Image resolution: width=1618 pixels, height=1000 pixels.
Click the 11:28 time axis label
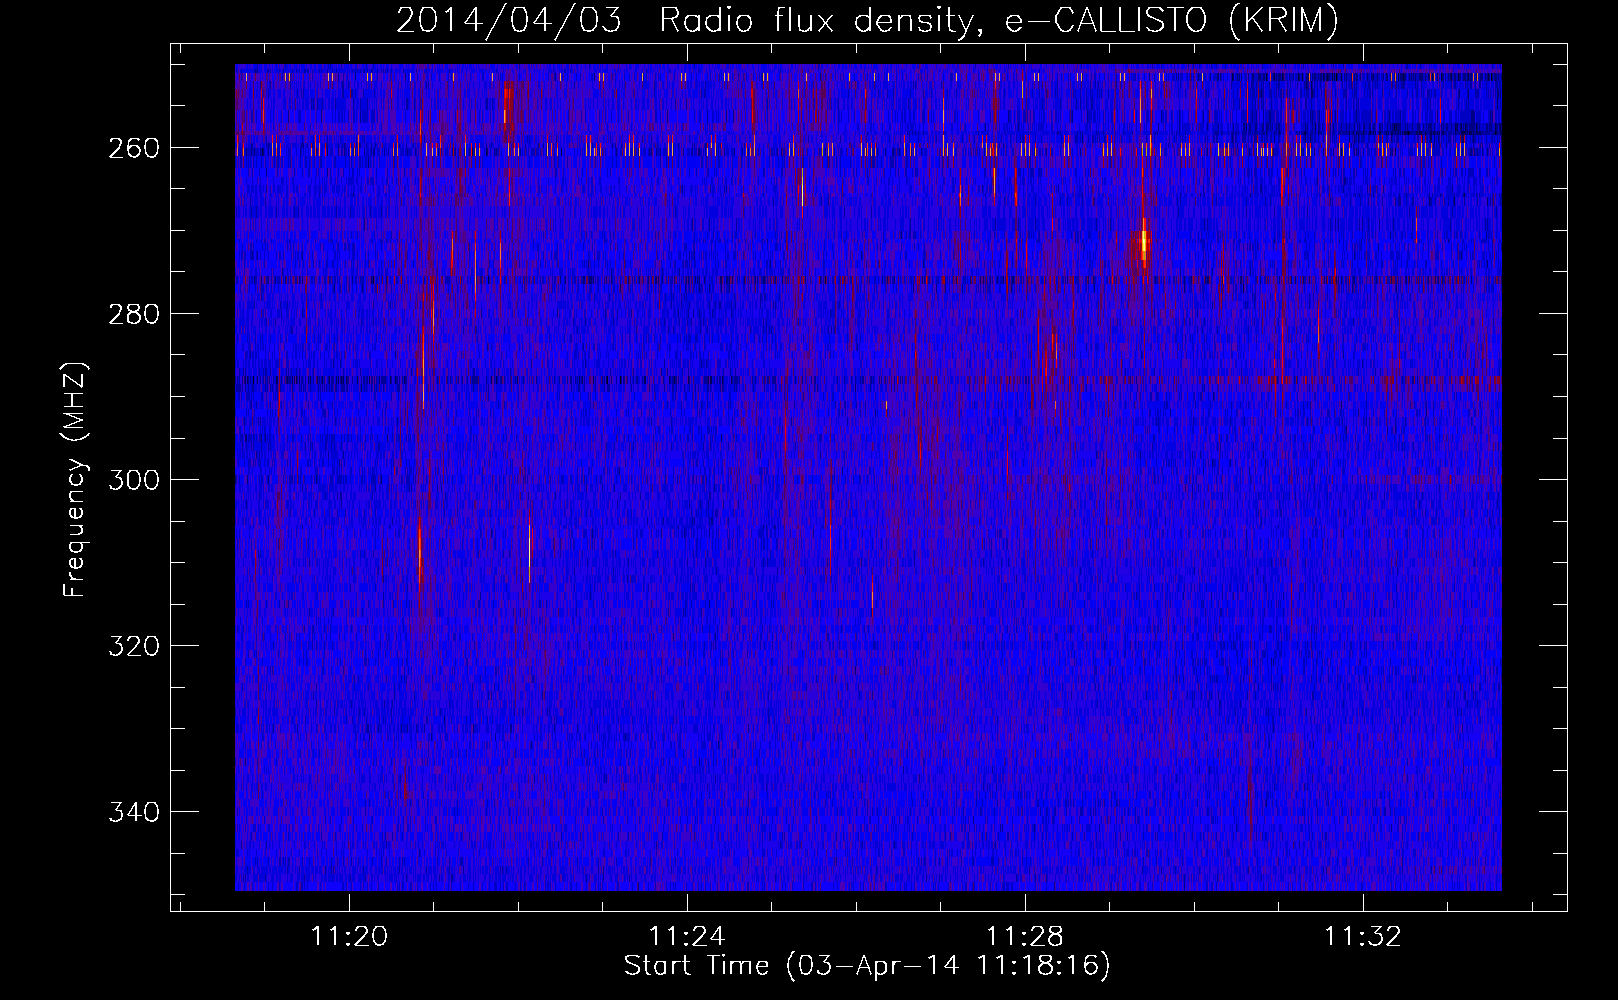tap(1025, 936)
